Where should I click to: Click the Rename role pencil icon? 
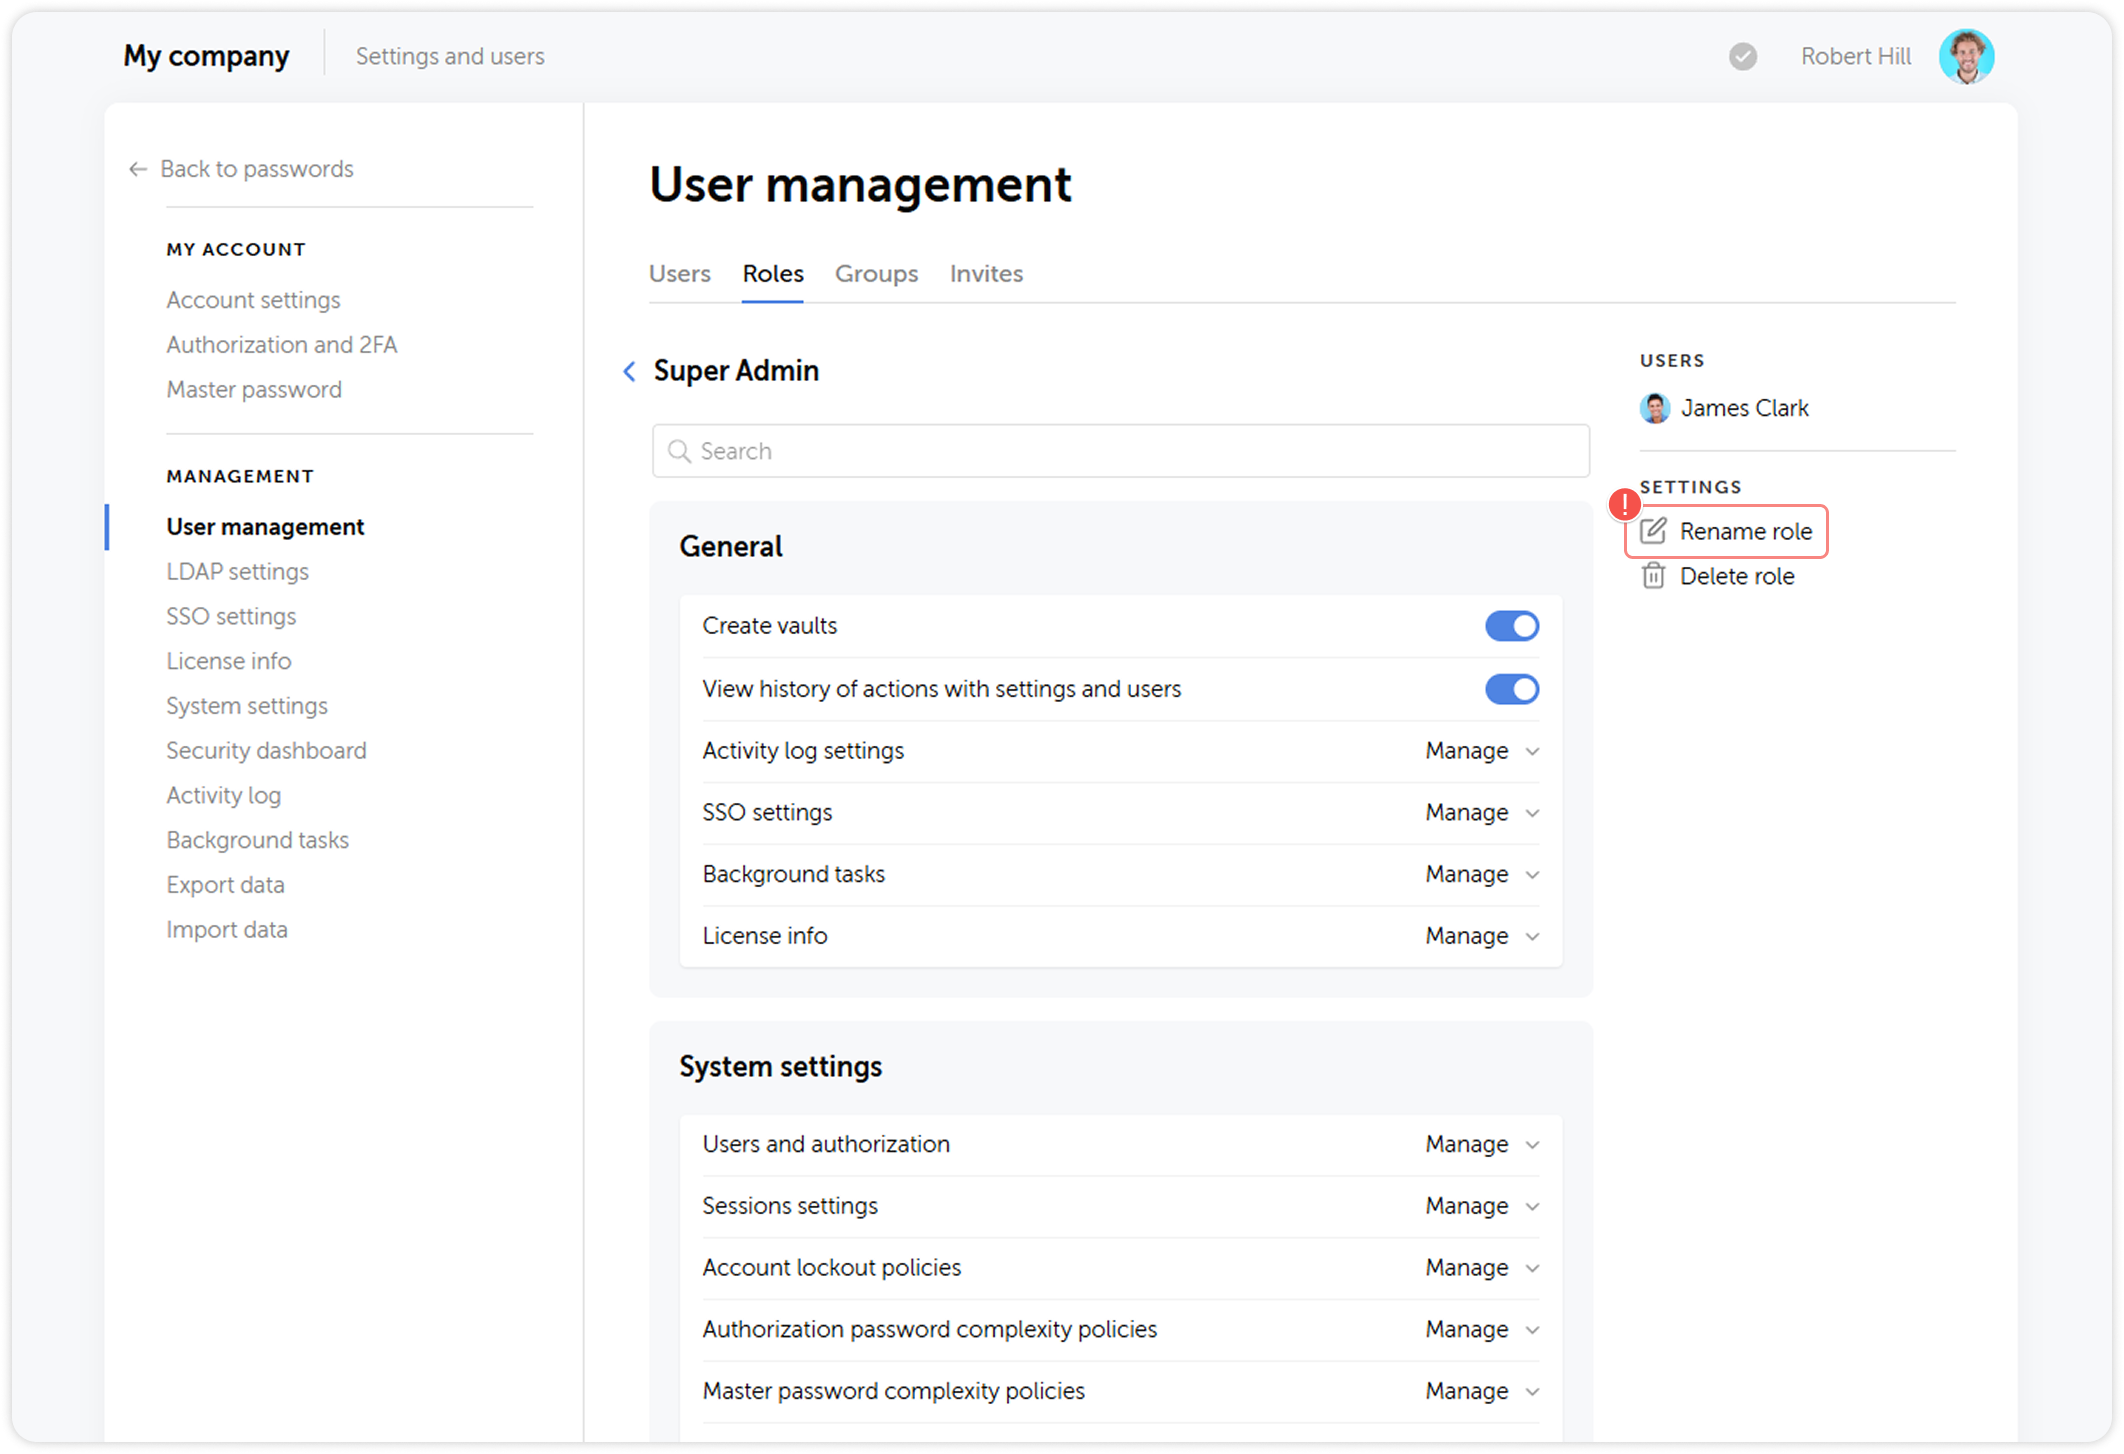click(1653, 531)
